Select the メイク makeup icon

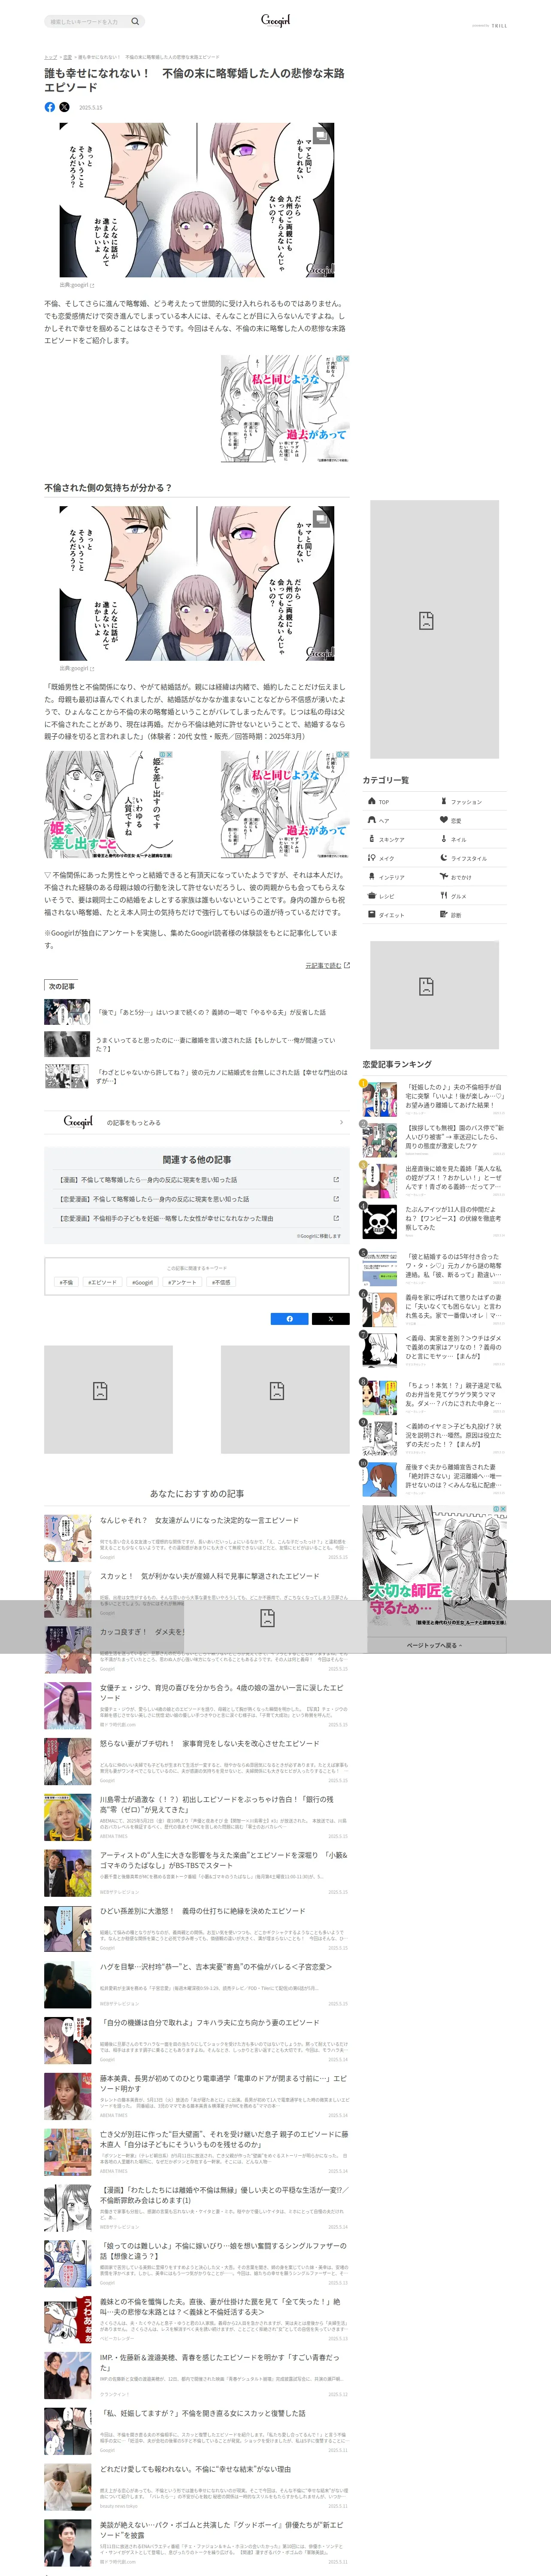pyautogui.click(x=372, y=858)
